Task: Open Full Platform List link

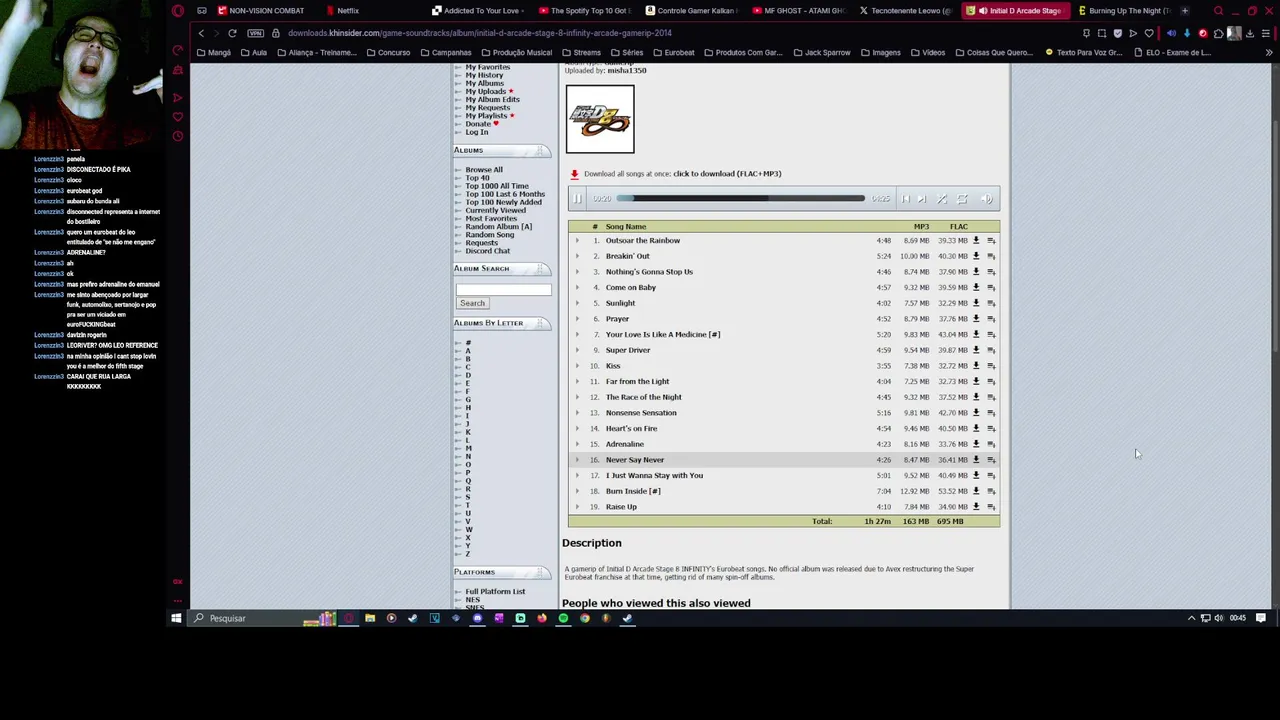Action: pyautogui.click(x=495, y=592)
